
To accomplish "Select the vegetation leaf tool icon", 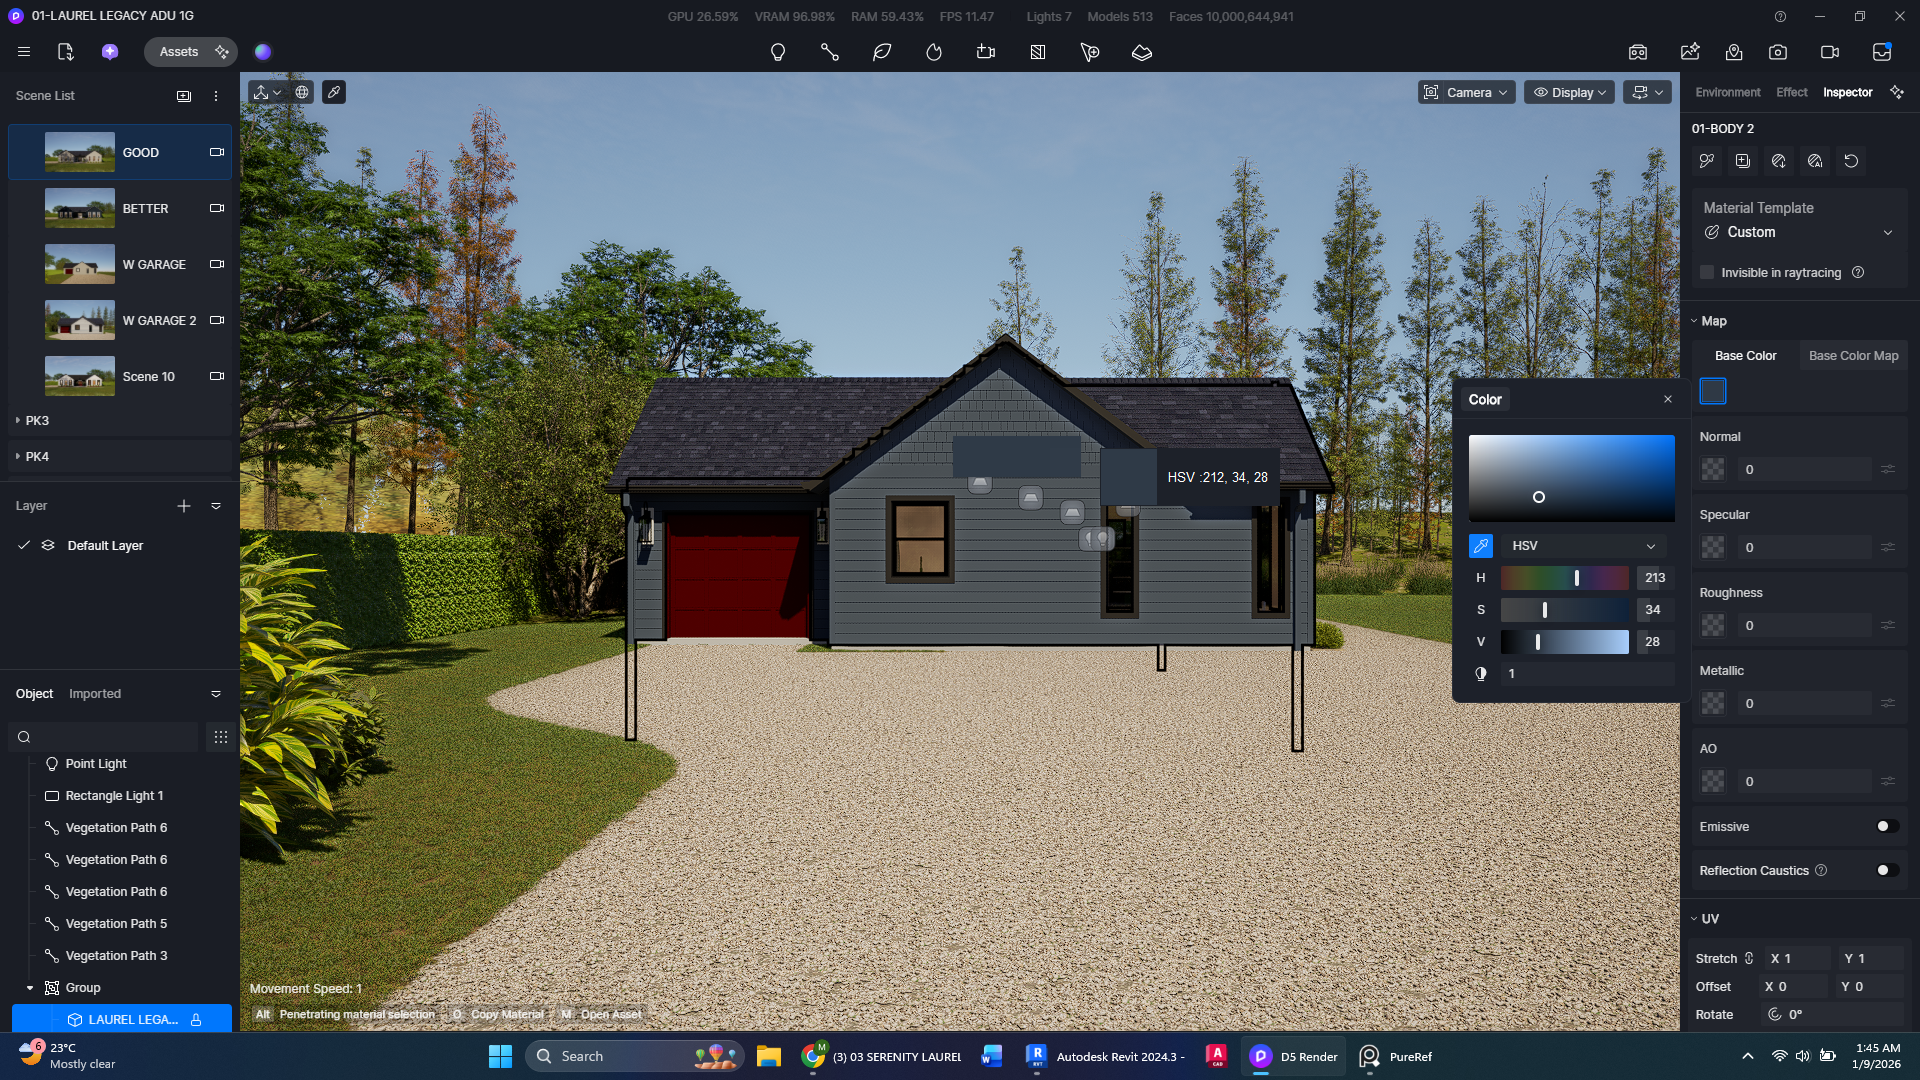I will [881, 52].
